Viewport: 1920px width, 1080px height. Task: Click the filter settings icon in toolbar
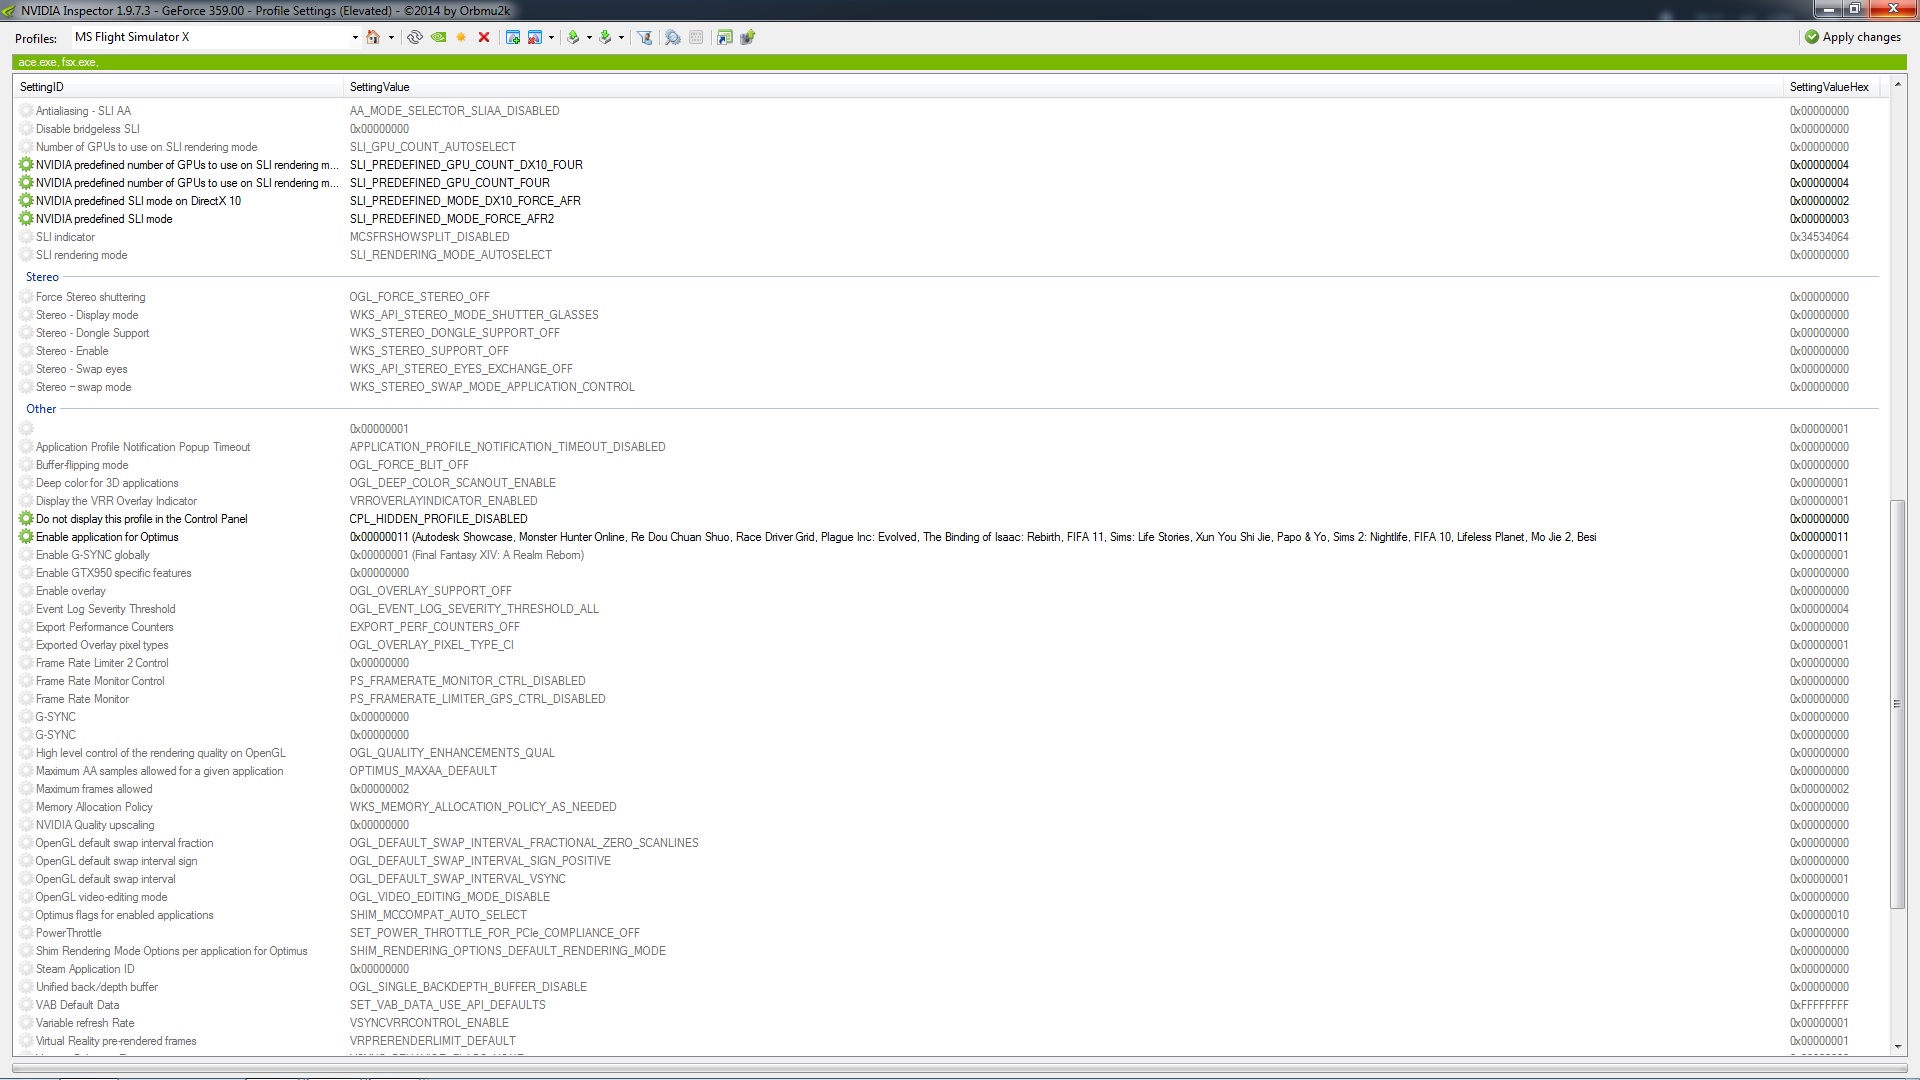point(645,37)
